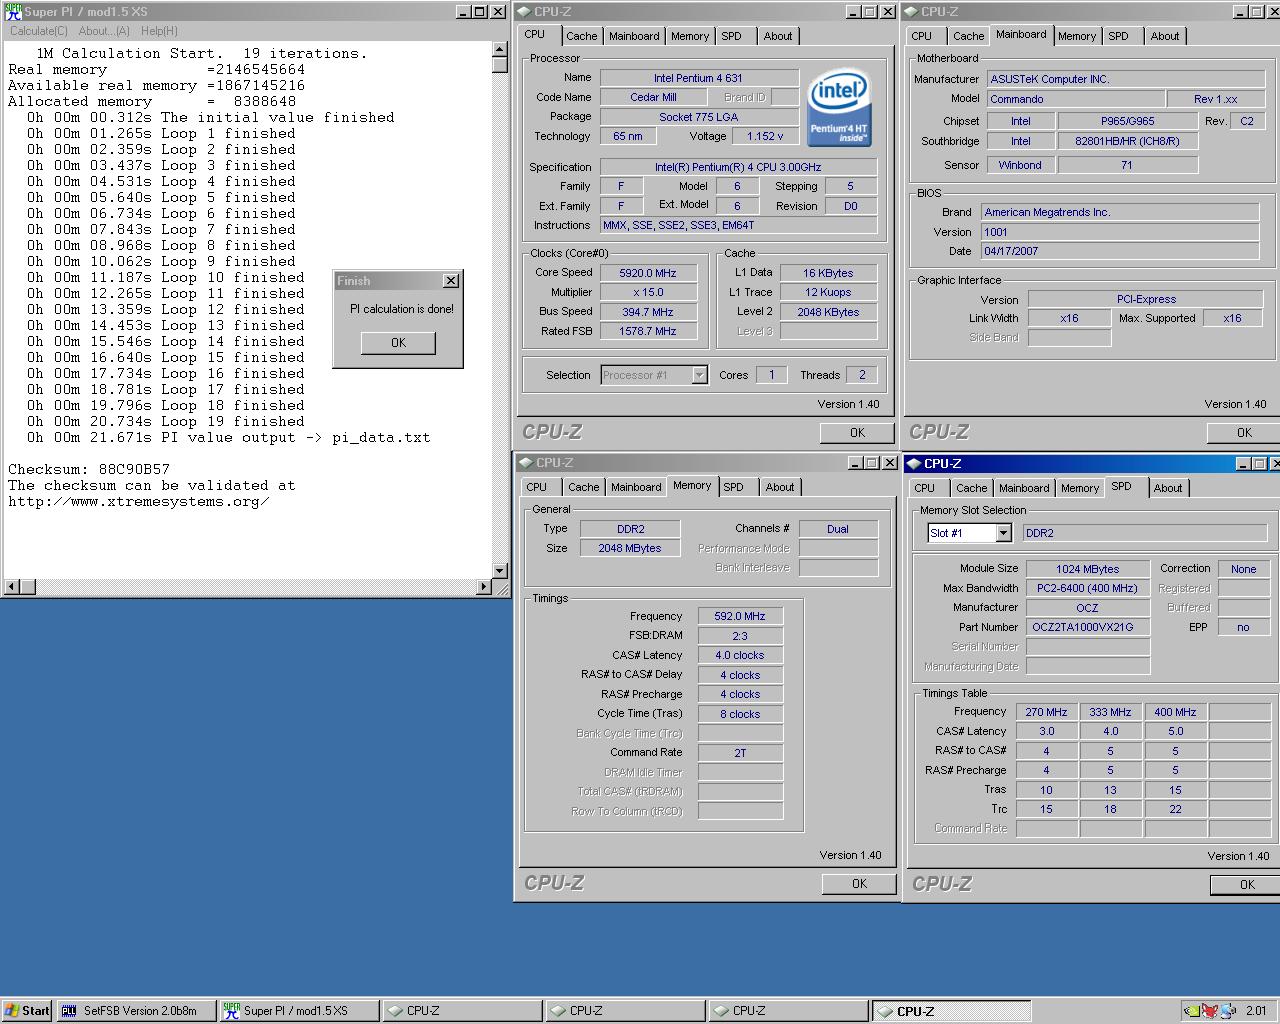
Task: Open the About...(A) menu in Super PI
Action: 104,31
